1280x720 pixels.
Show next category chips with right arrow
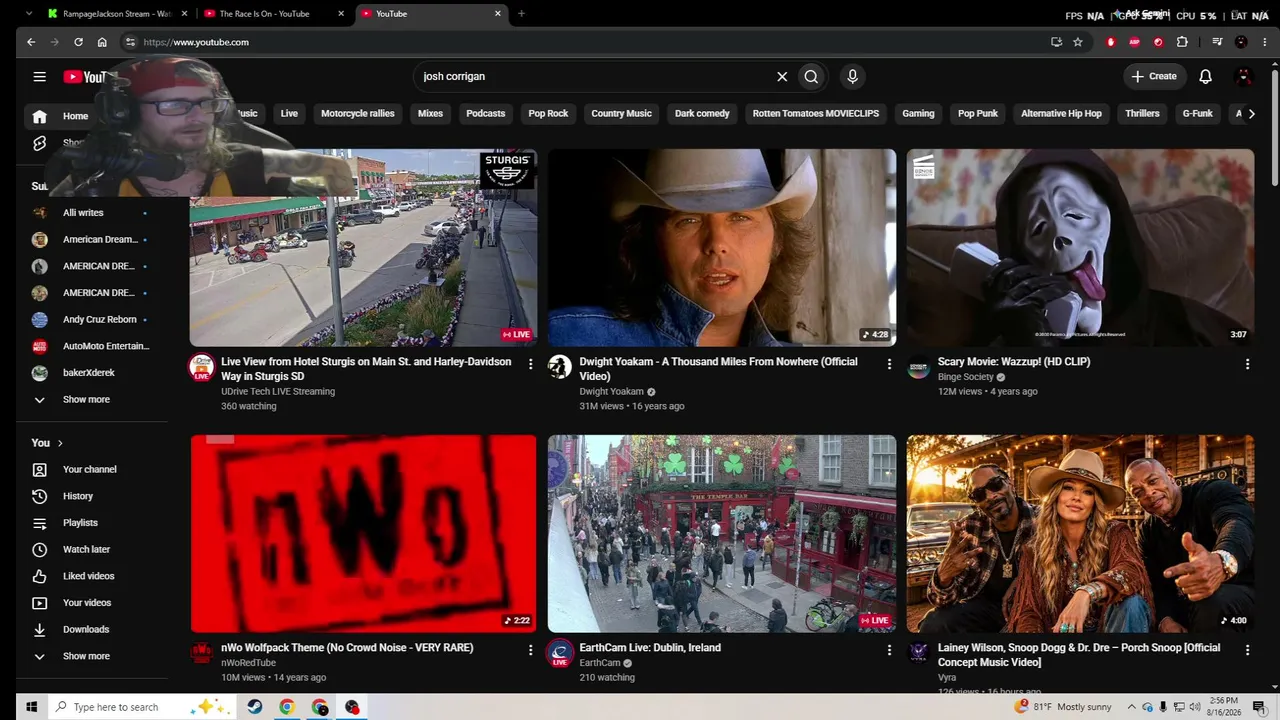point(1251,114)
